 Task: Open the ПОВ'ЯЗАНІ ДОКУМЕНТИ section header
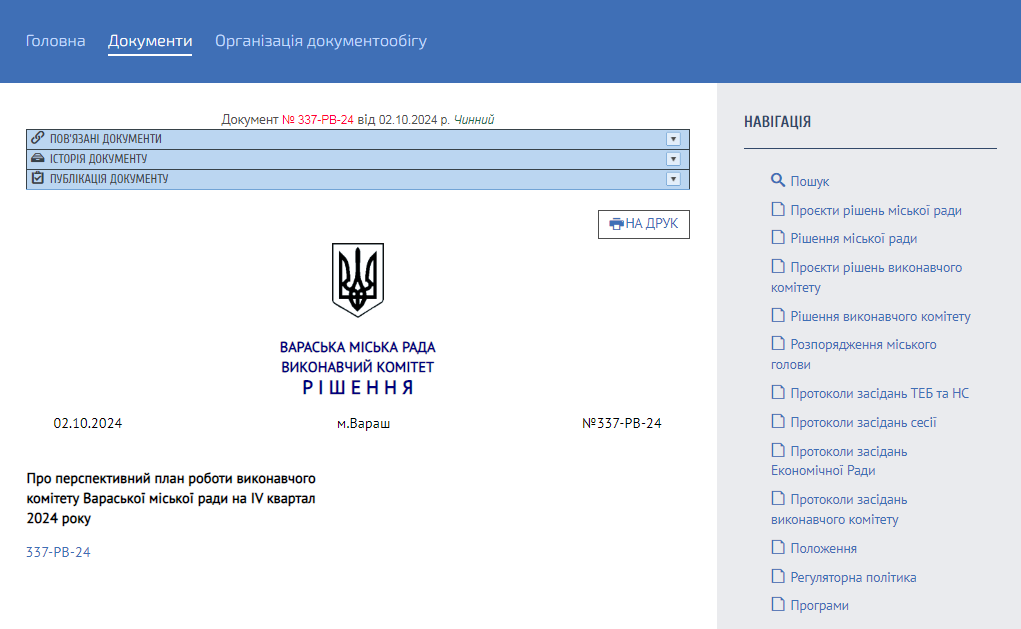[x=357, y=139]
